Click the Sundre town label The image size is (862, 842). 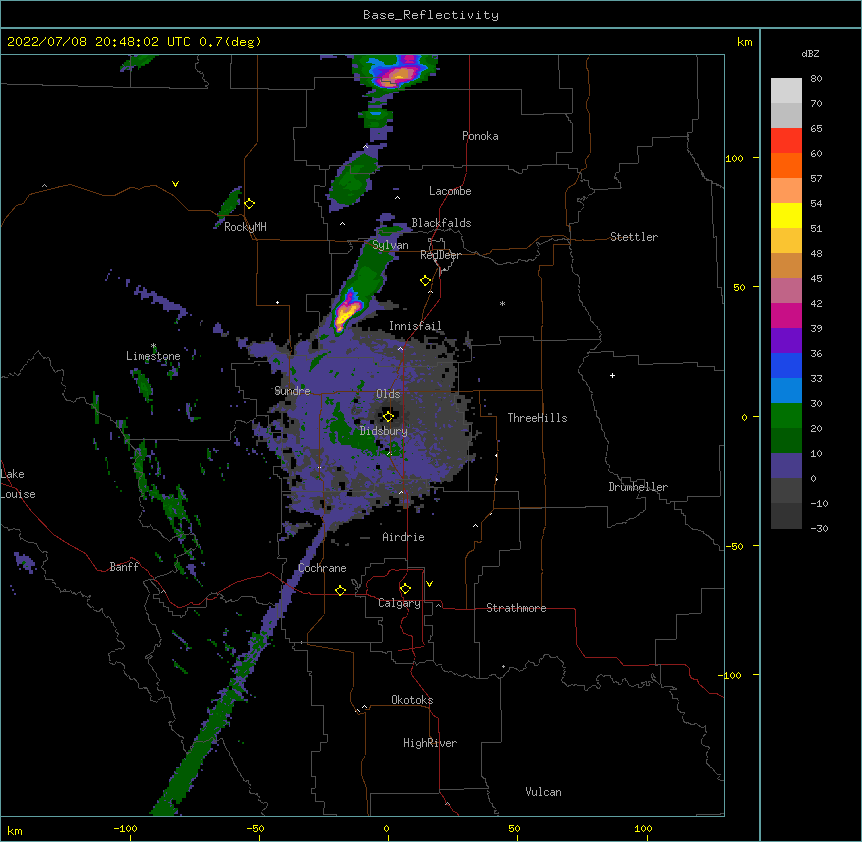coord(292,391)
